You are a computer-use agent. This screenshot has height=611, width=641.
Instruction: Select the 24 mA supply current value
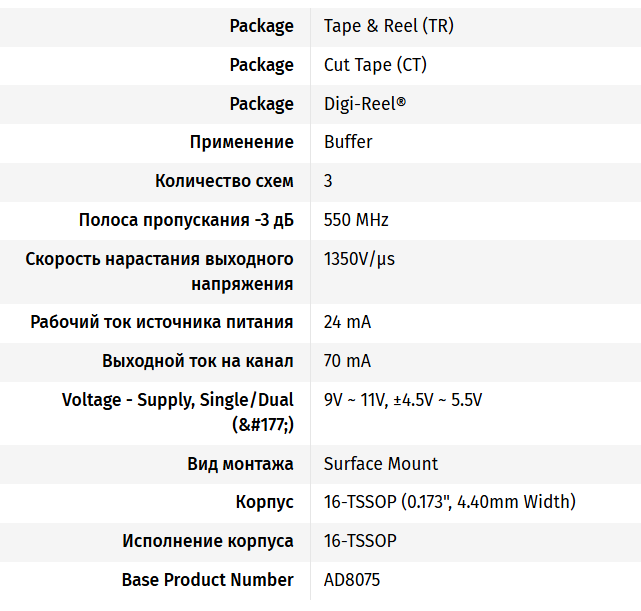click(x=347, y=322)
